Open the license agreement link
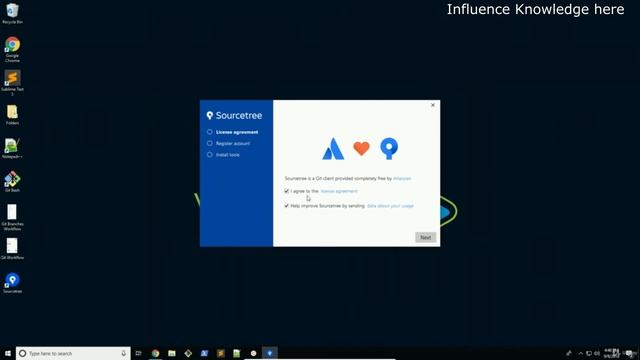The height and width of the screenshot is (360, 640). point(339,191)
